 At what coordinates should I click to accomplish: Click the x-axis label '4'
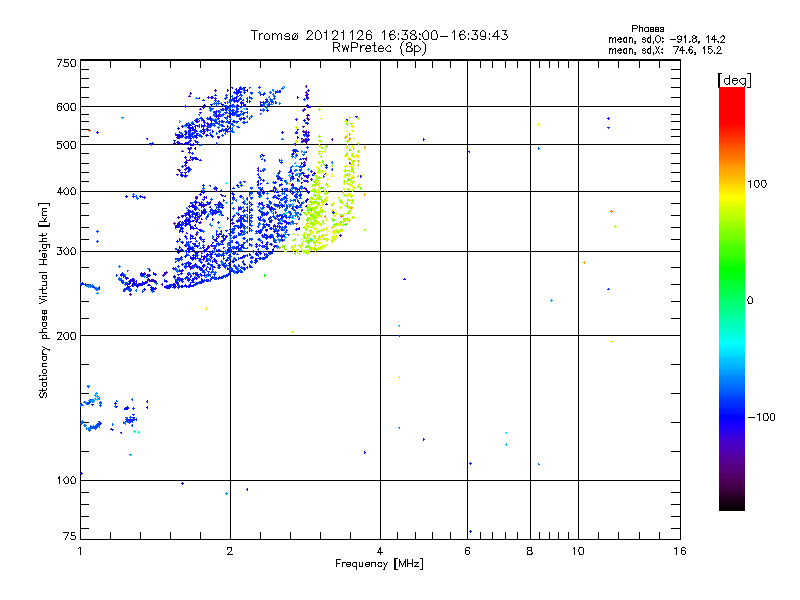pyautogui.click(x=380, y=551)
